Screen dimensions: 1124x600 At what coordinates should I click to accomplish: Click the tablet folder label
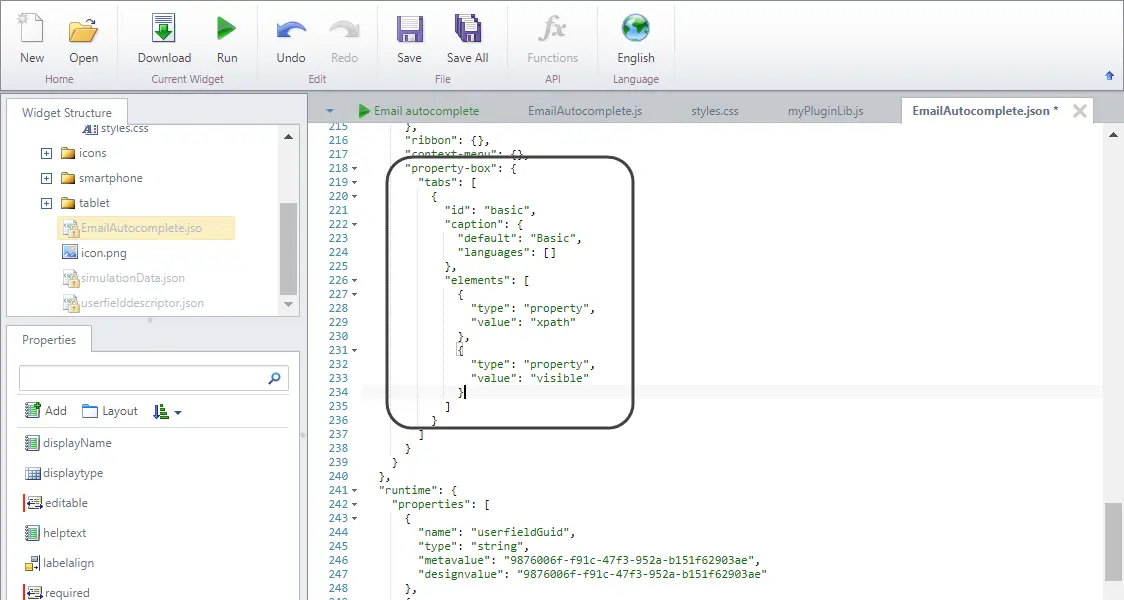coord(94,203)
